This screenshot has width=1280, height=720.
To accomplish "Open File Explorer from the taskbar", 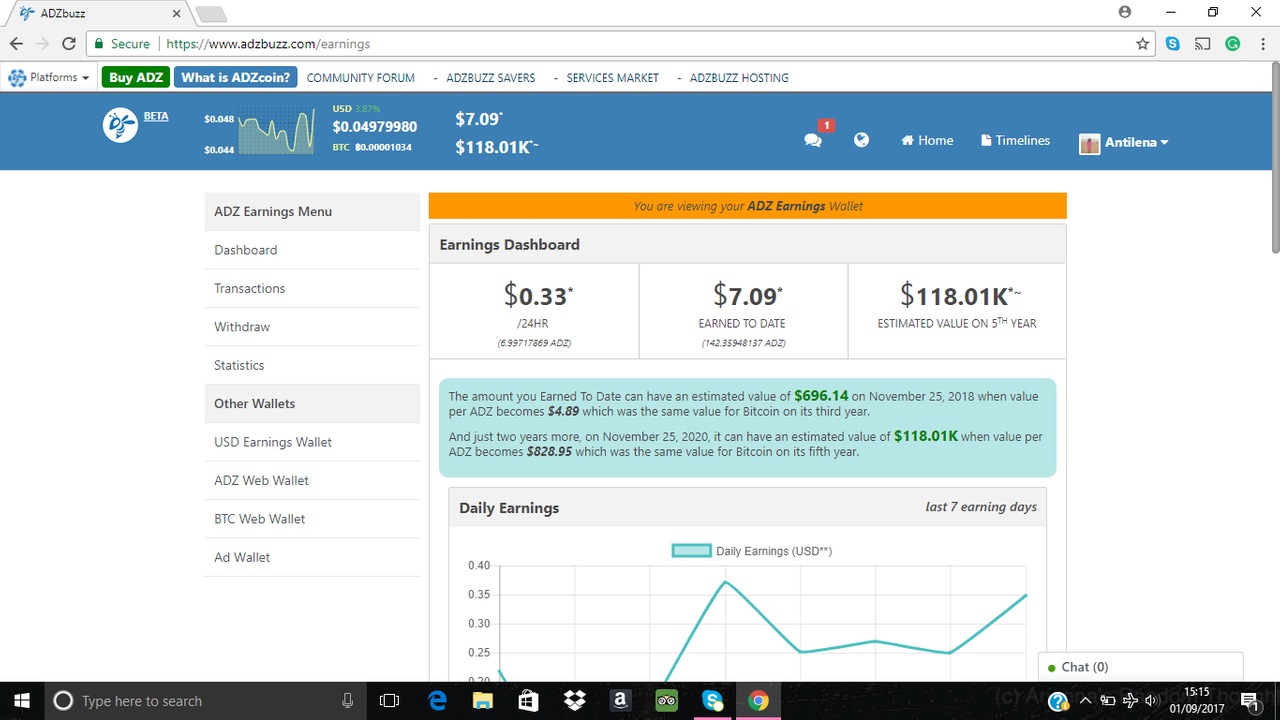I will 483,701.
